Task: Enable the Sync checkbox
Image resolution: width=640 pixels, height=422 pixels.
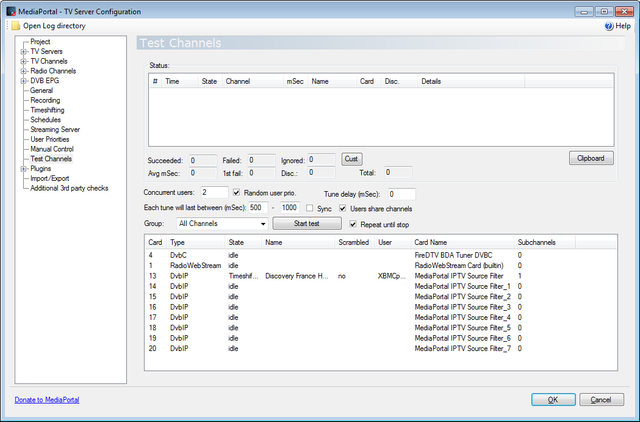Action: 310,208
